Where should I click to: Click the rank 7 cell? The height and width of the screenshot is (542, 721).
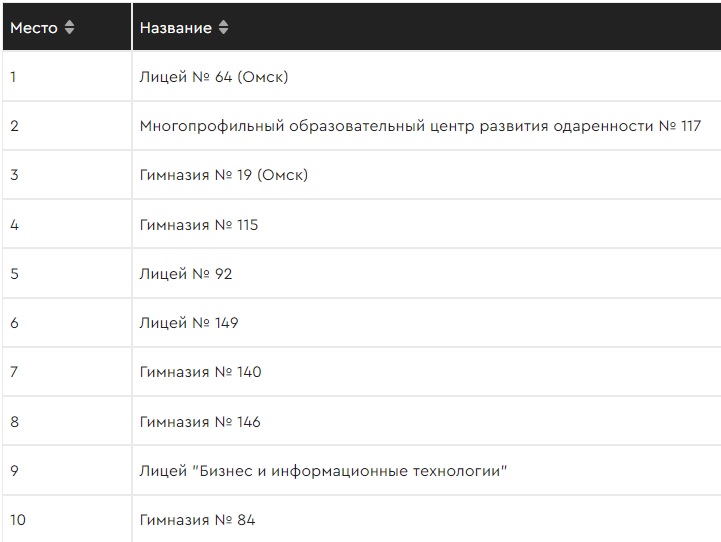pos(14,372)
